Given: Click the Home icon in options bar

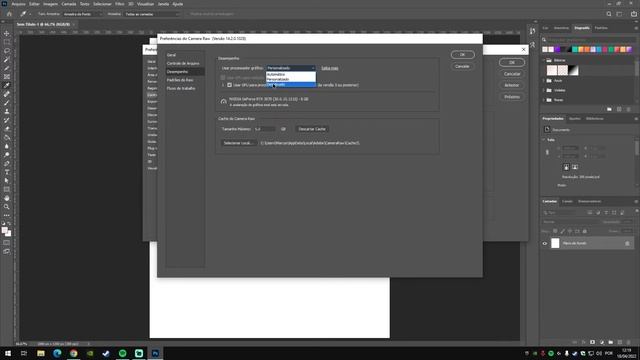Looking at the screenshot, I should 9,14.
